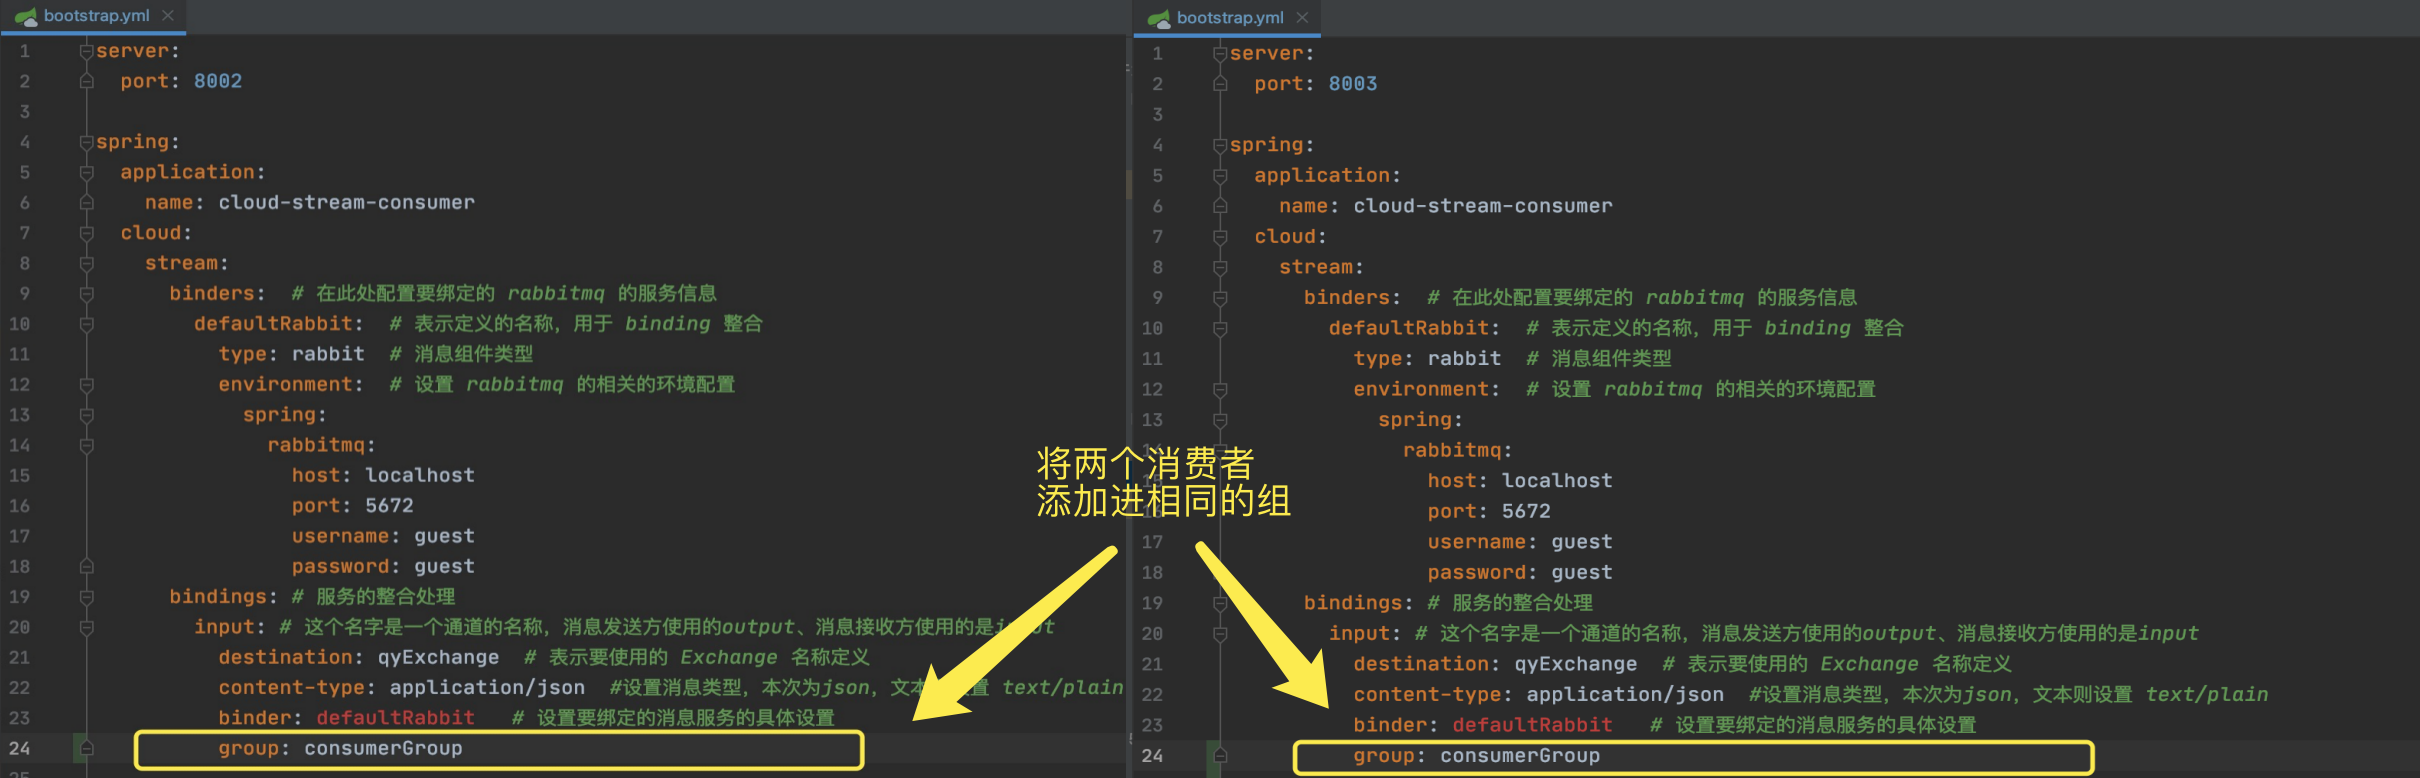The height and width of the screenshot is (778, 2420).
Task: Collapse the cloud block in left editor
Action: (87, 233)
